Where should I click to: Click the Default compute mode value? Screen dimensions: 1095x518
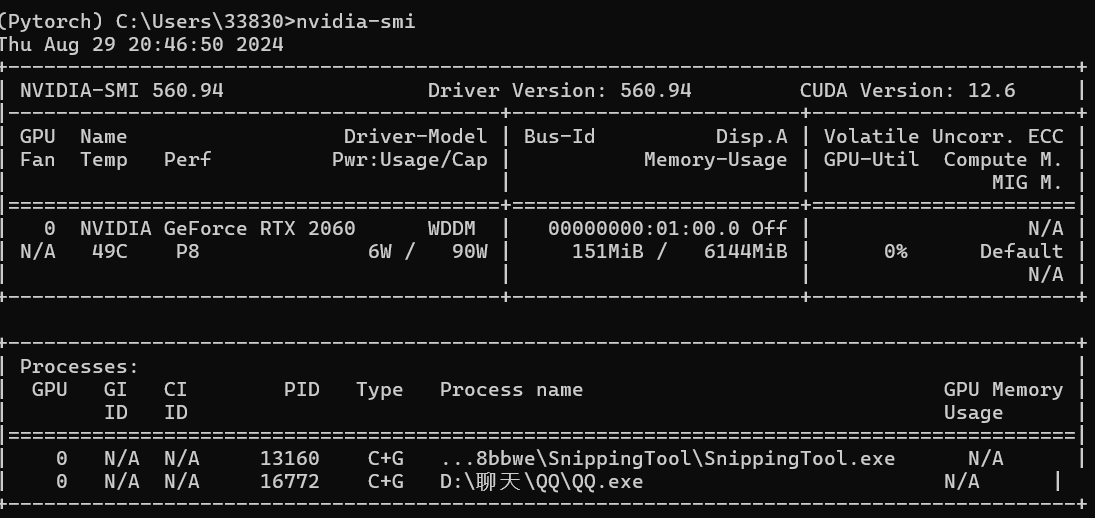[x=1022, y=251]
